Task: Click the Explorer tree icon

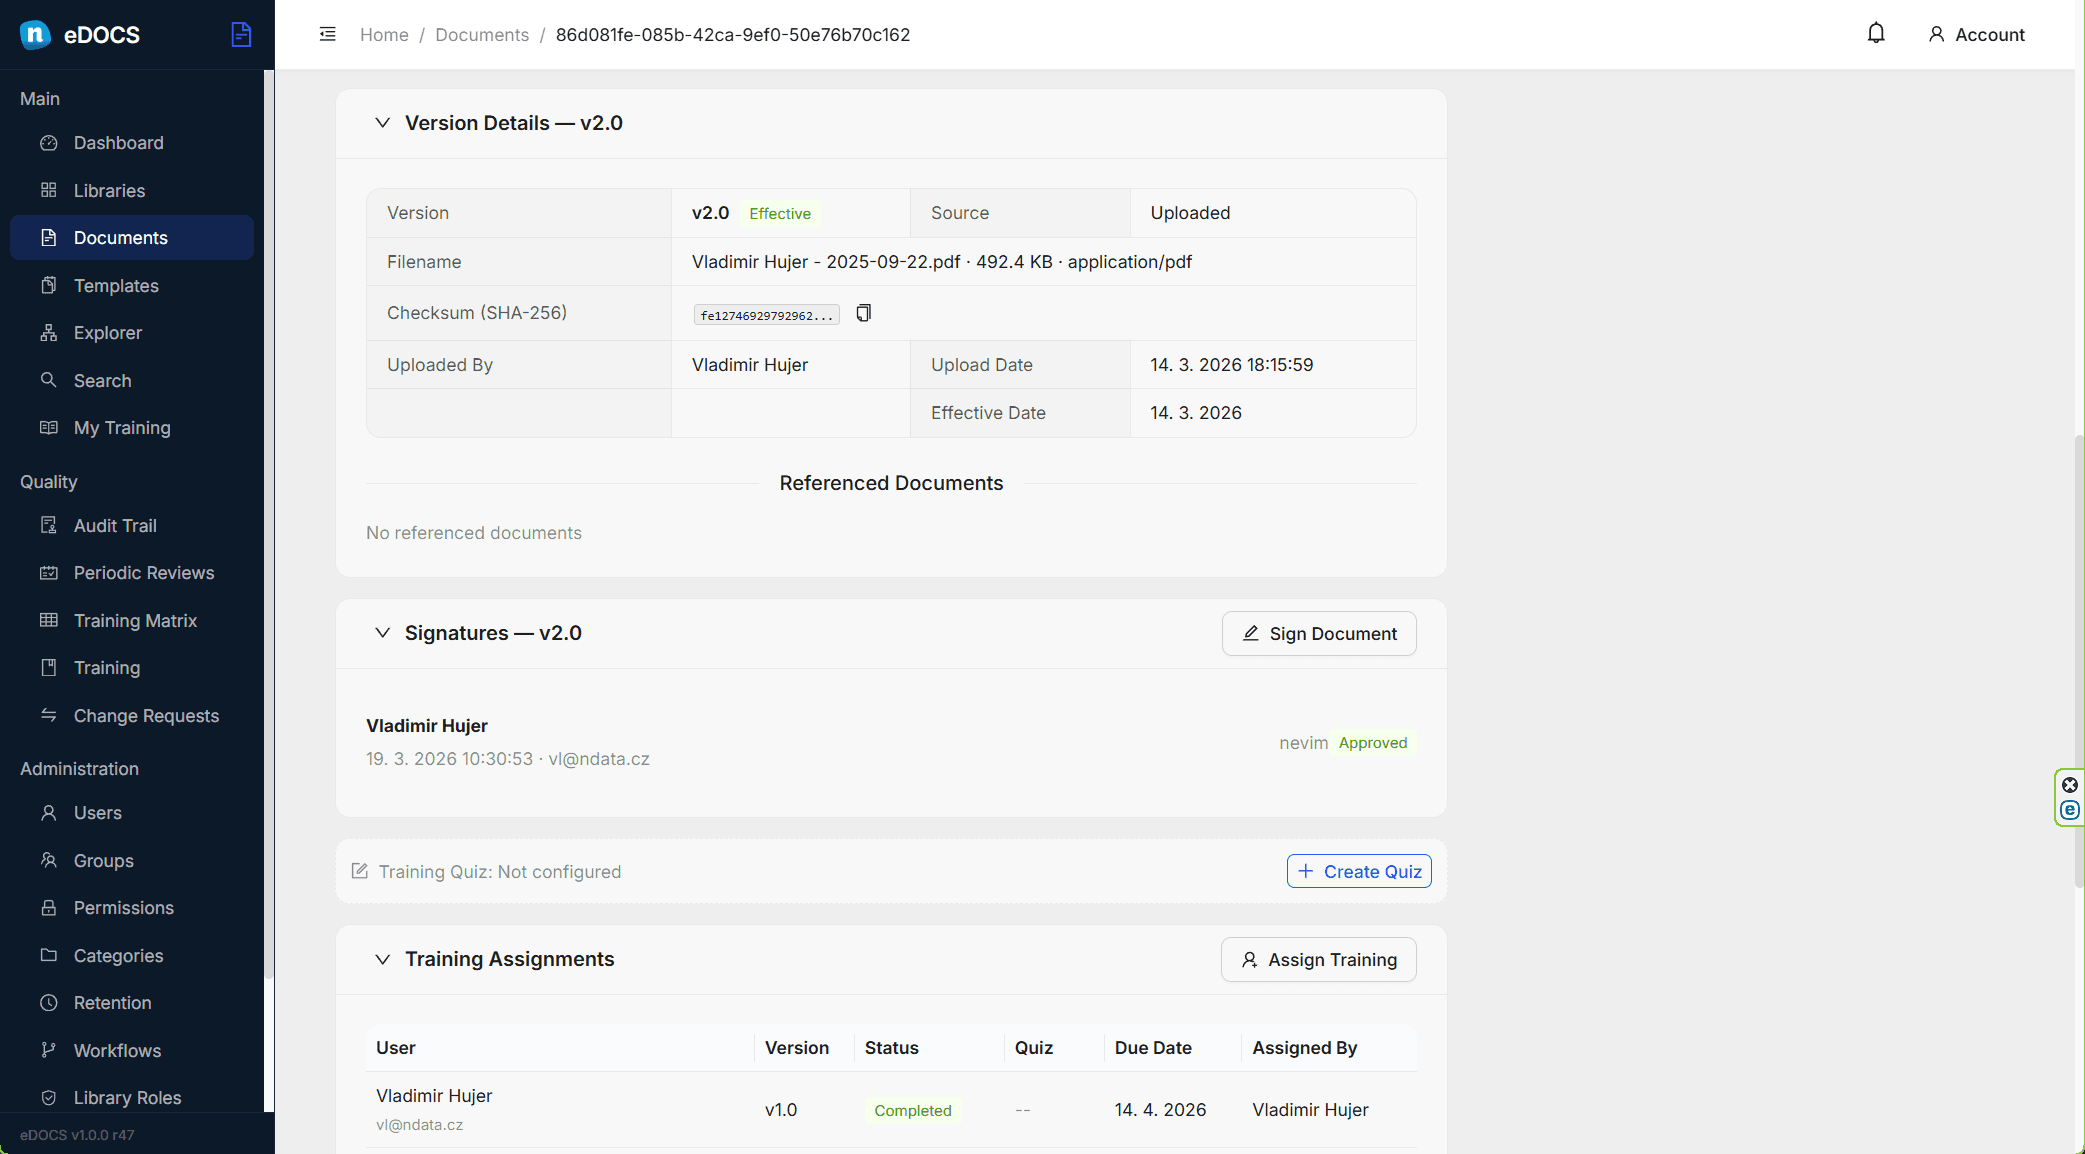Action: [x=48, y=333]
